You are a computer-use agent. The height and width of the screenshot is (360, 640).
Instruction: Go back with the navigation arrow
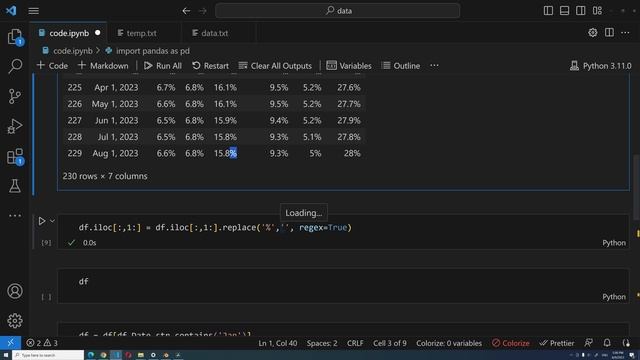(186, 11)
